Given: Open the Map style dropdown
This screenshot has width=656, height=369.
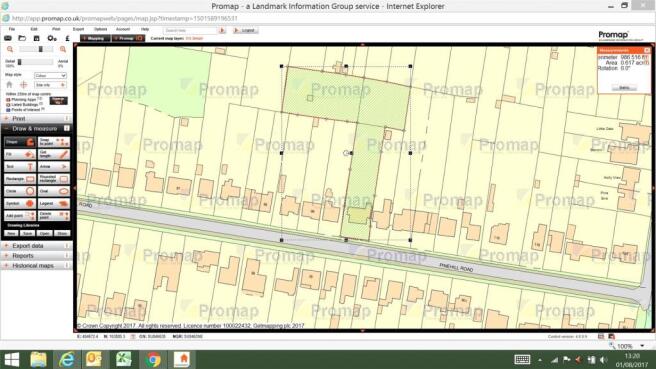Looking at the screenshot, I should pyautogui.click(x=50, y=76).
